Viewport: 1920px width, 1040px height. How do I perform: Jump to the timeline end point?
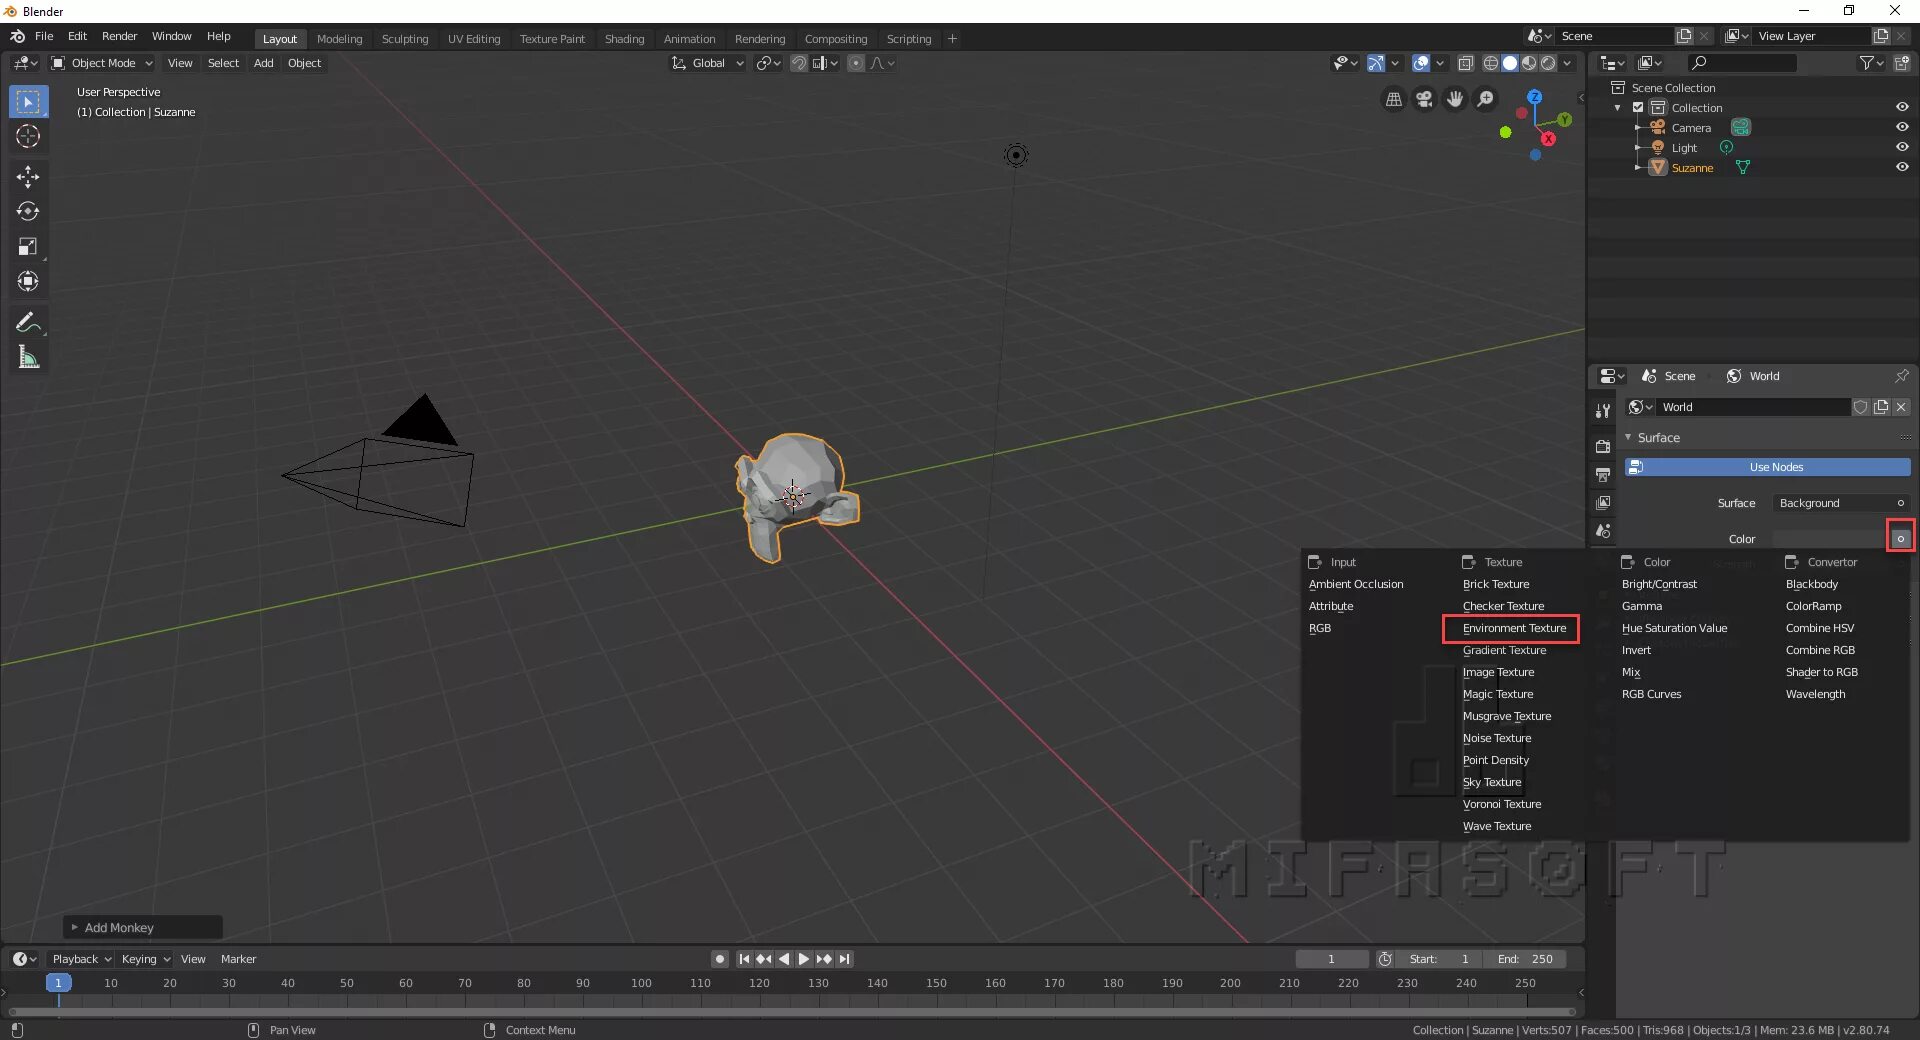point(844,959)
